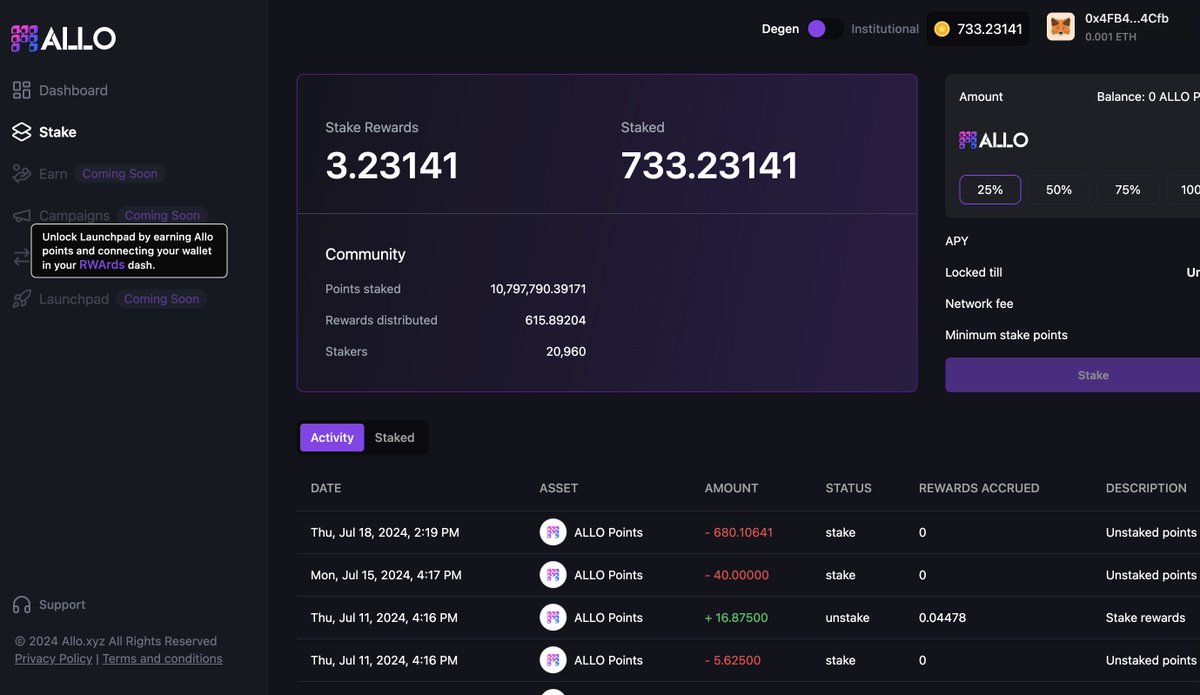Click the Campaigns megaphone icon
Screen dimensions: 1200x695
[22, 216]
